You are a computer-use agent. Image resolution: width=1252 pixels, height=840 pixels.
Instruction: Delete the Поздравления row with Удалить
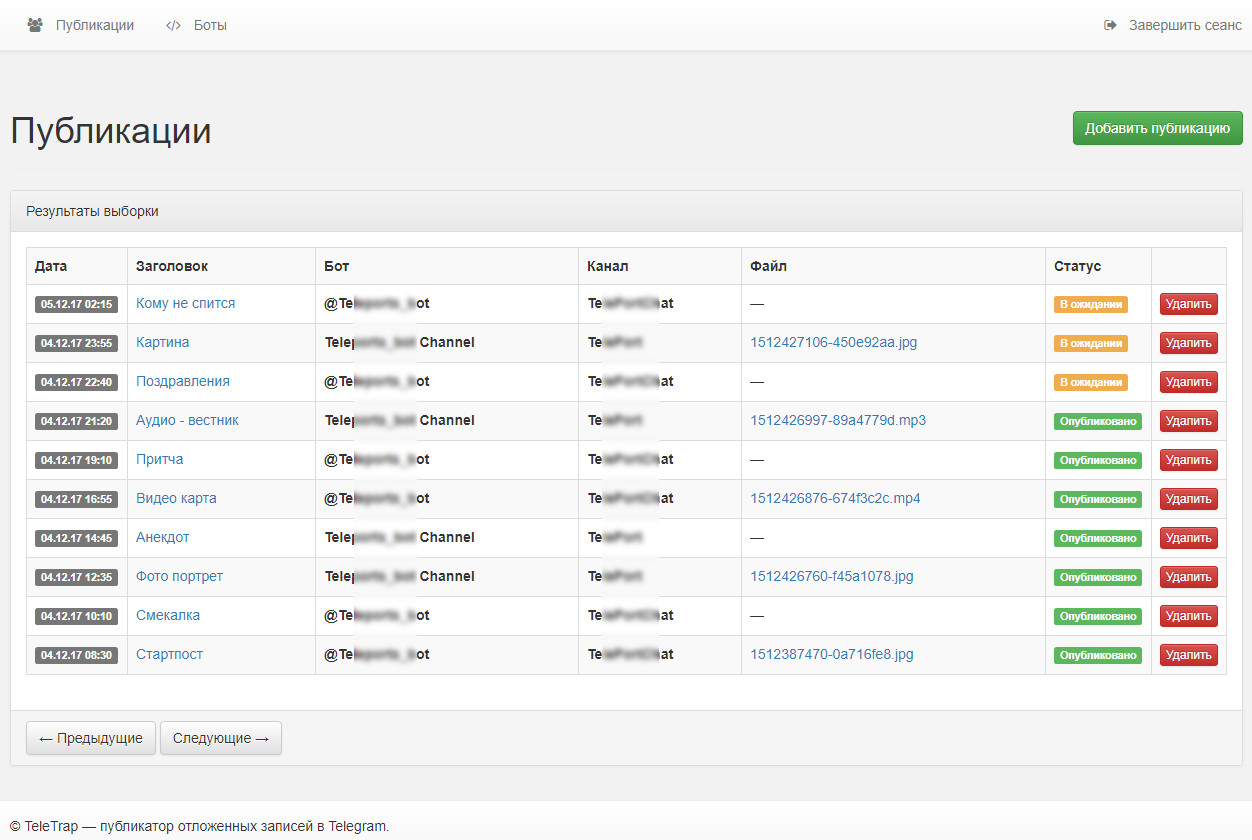click(x=1188, y=382)
